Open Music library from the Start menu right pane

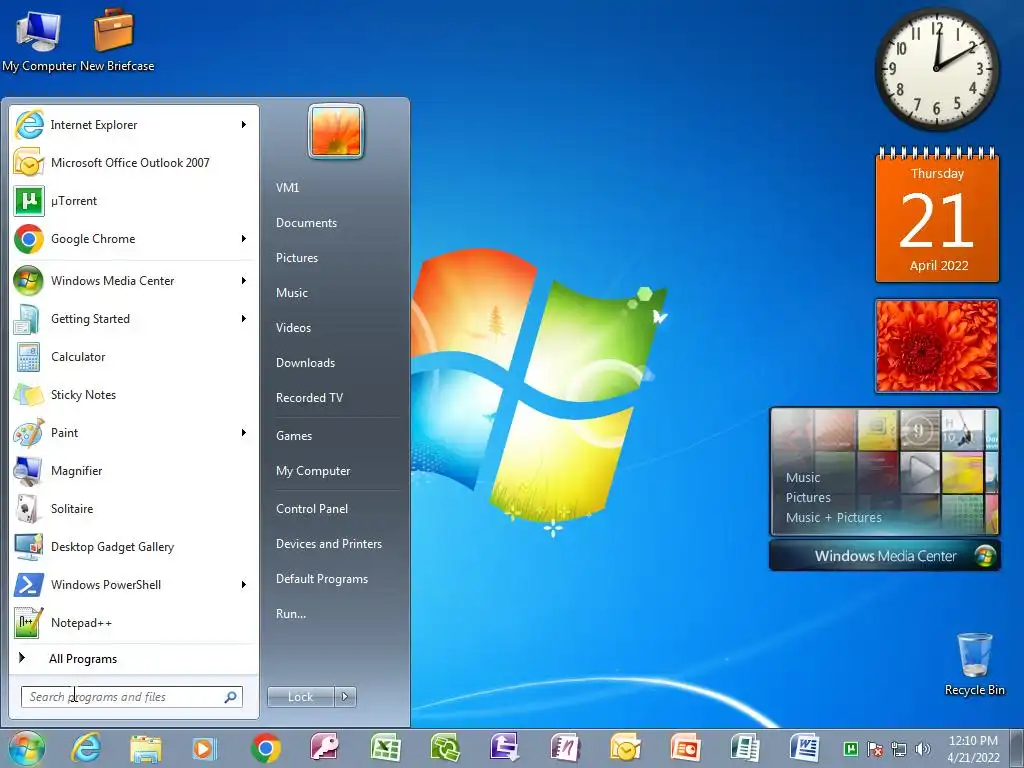(291, 293)
